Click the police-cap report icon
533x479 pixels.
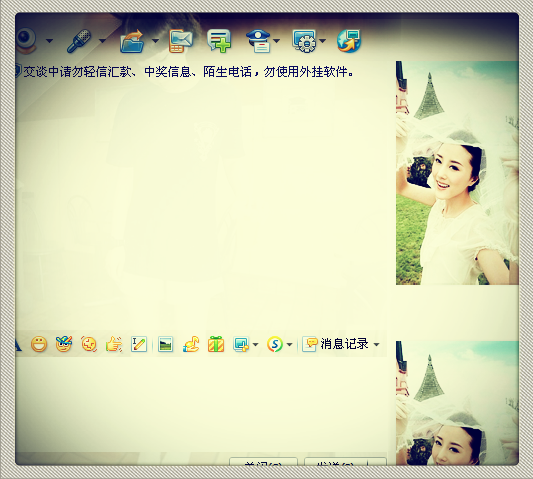[x=259, y=41]
